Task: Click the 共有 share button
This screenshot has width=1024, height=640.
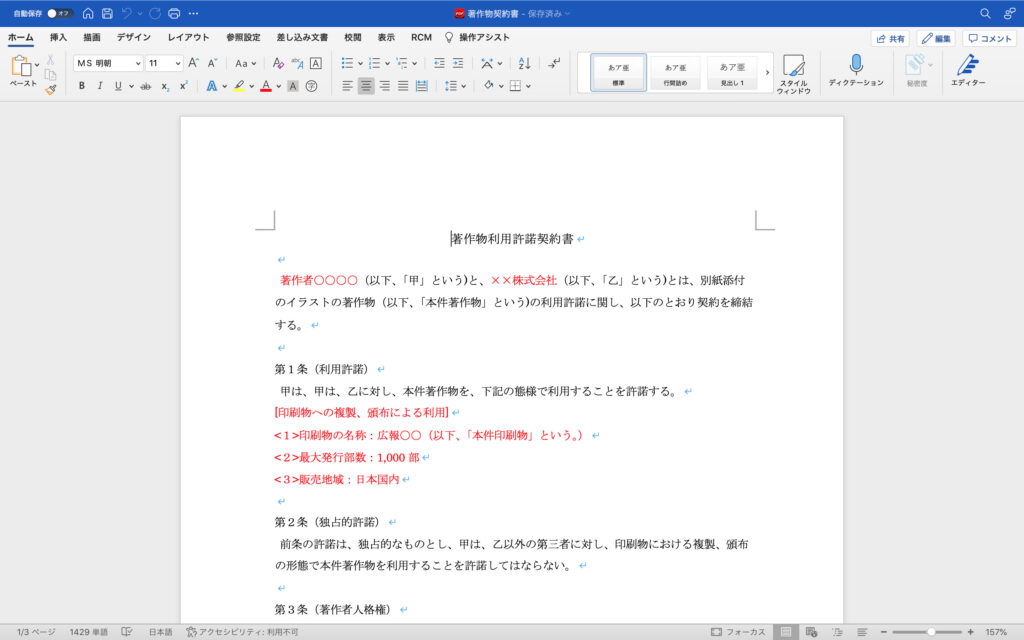Action: click(x=890, y=39)
